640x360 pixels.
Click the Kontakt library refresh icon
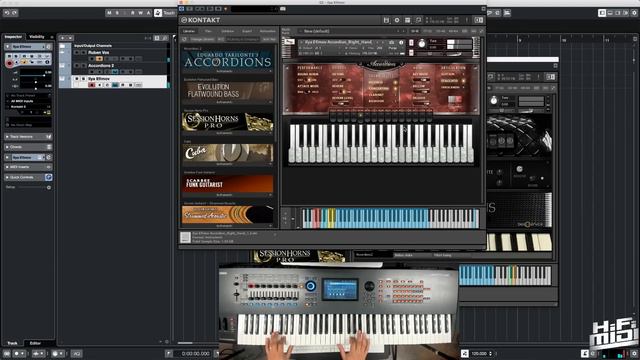click(184, 39)
